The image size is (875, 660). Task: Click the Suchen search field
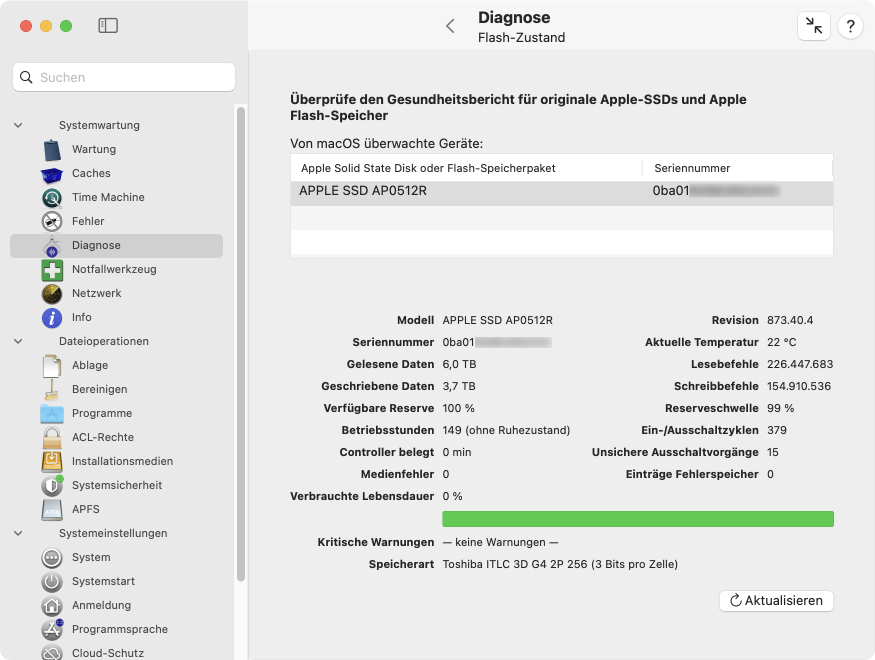(124, 77)
